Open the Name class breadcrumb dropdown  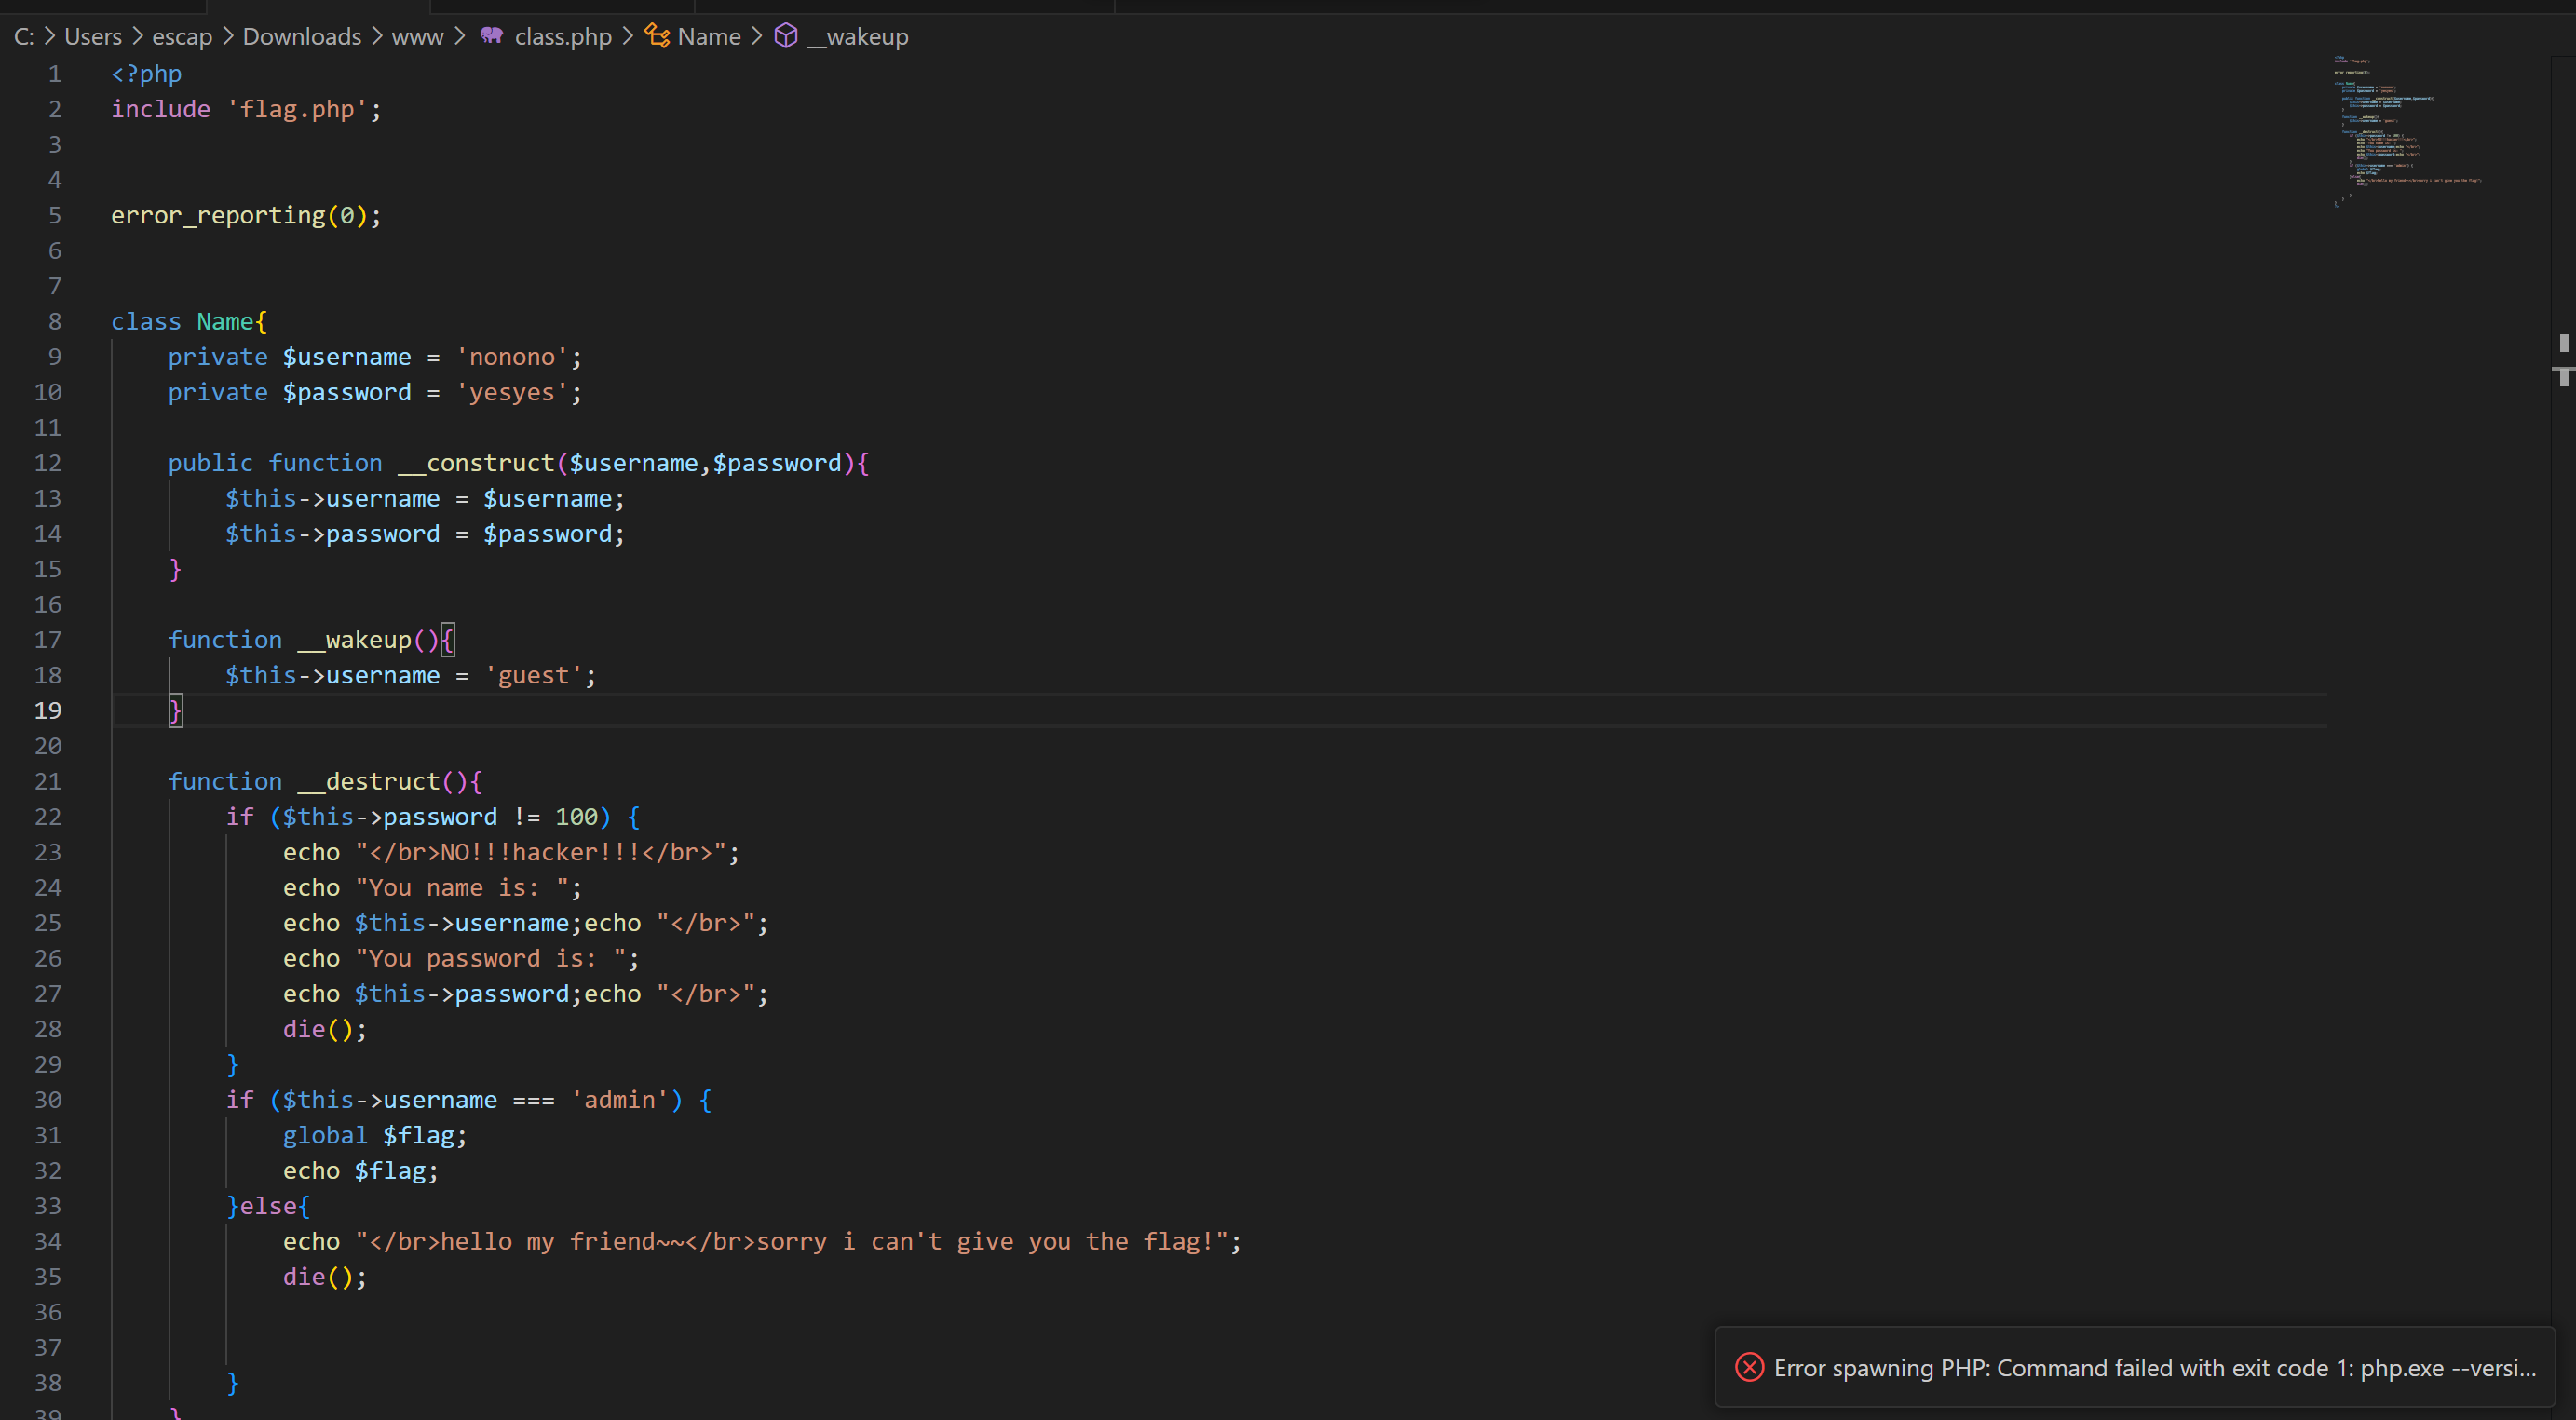pos(708,37)
